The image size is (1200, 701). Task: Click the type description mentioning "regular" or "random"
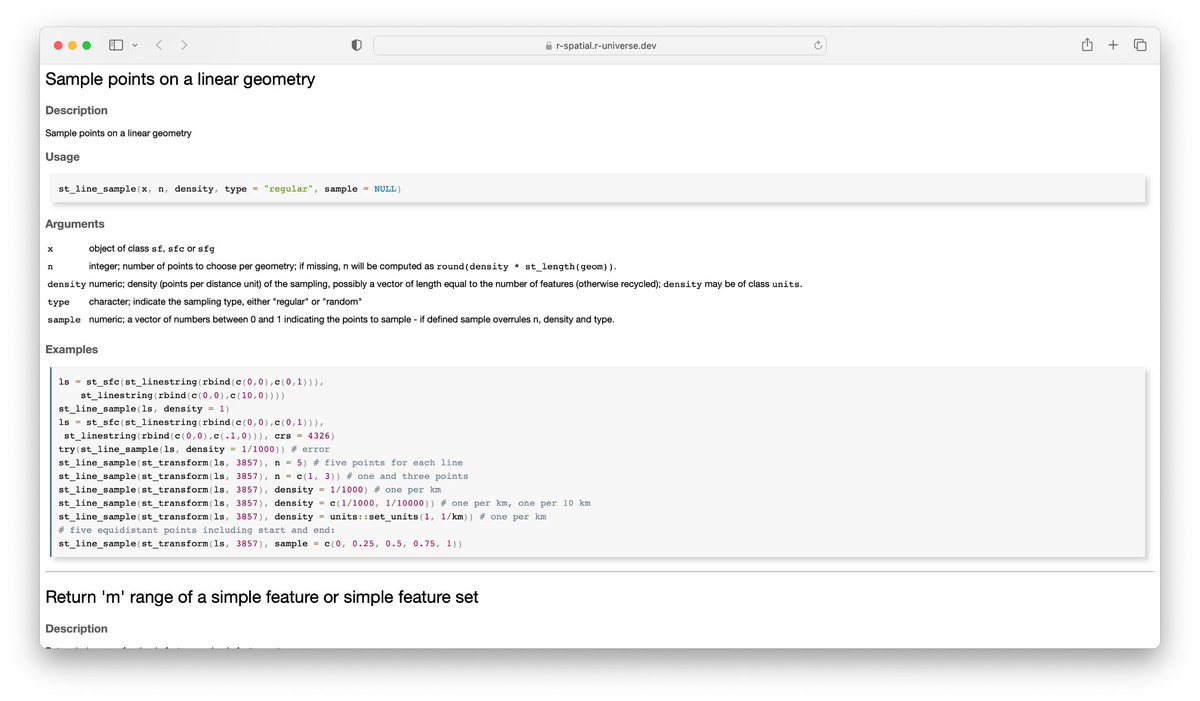[x=225, y=302]
